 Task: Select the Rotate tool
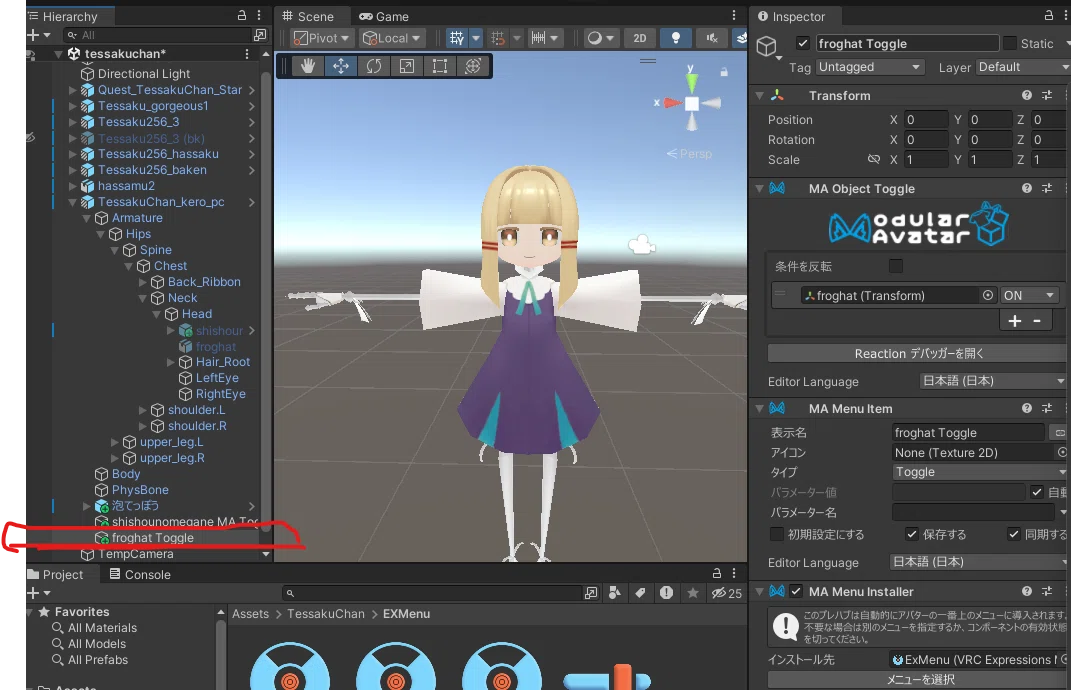tap(374, 66)
